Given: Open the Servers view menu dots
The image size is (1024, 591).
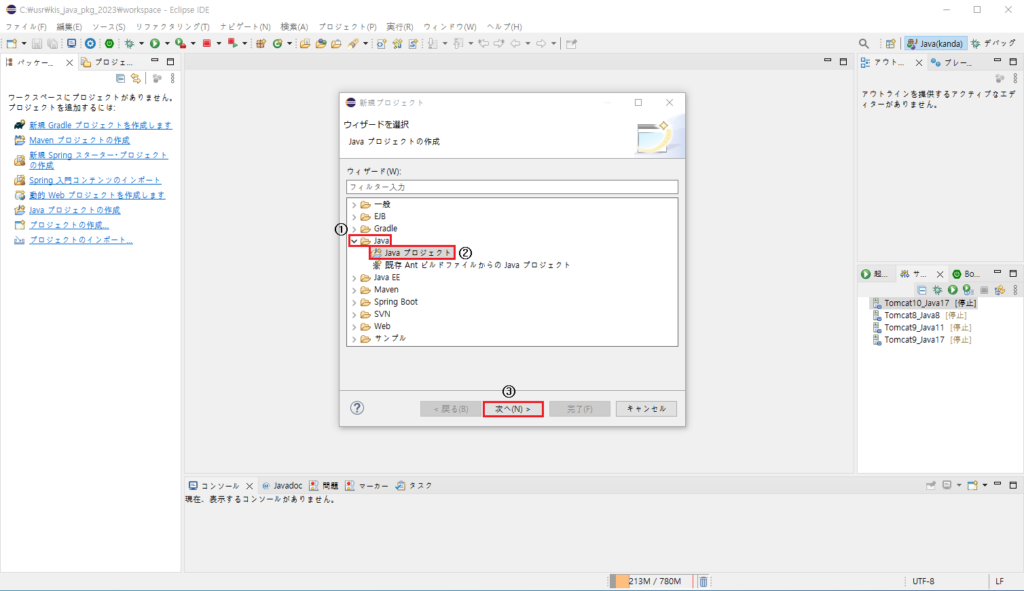Looking at the screenshot, I should coord(1015,290).
